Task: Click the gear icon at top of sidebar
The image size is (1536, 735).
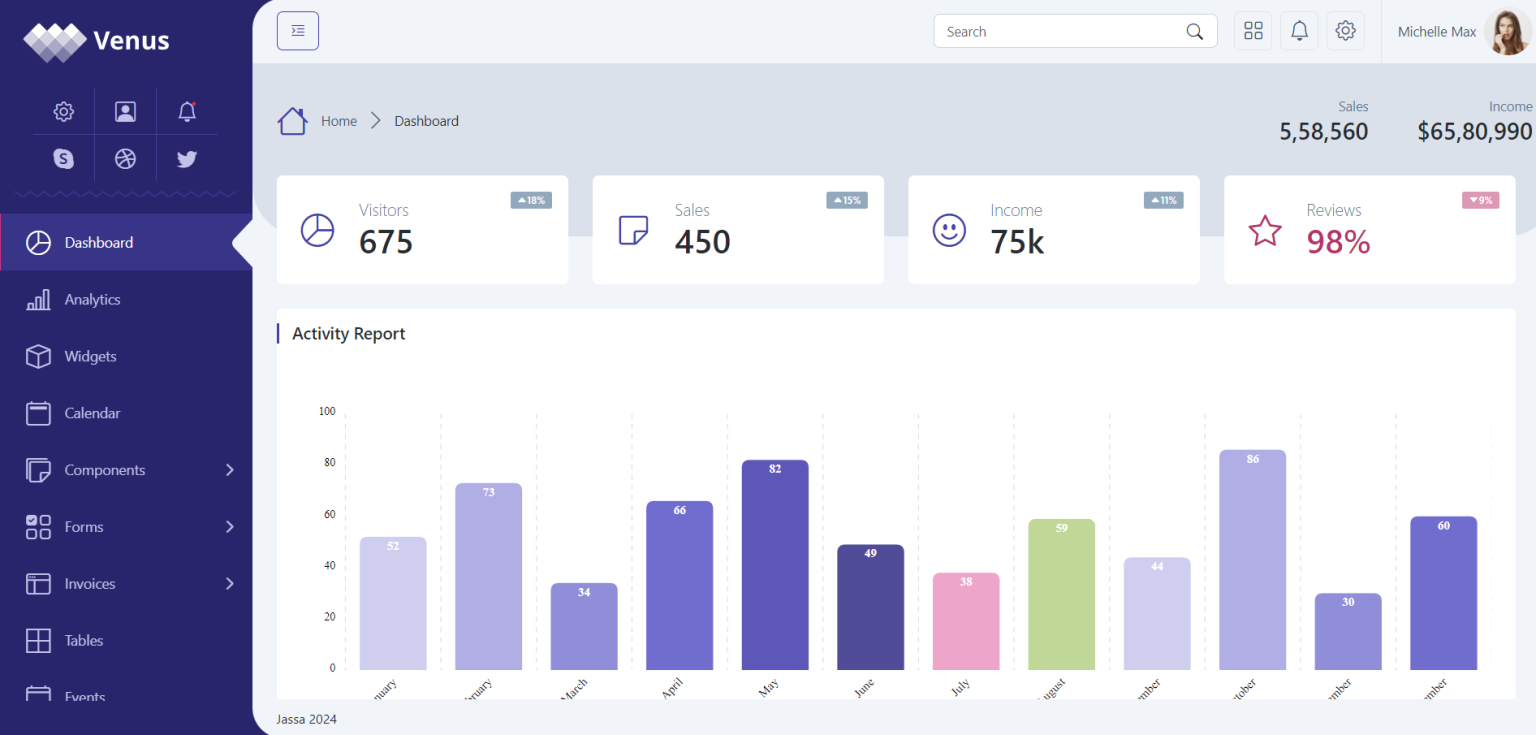Action: pos(63,111)
